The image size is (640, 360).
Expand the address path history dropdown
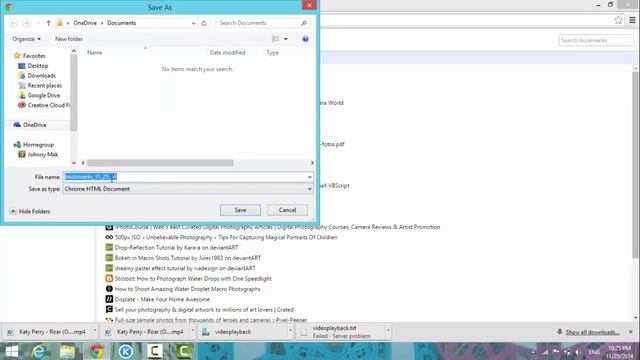[x=193, y=23]
